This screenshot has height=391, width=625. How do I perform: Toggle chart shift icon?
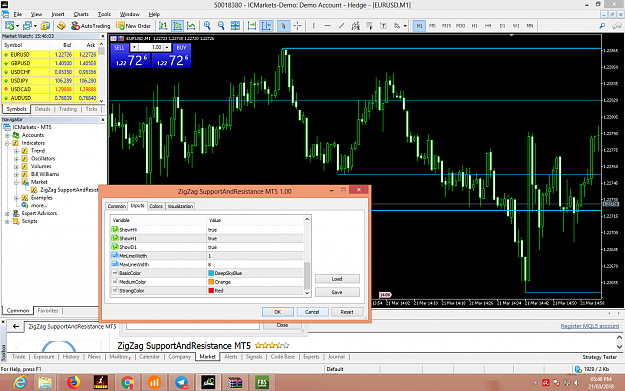[266, 26]
